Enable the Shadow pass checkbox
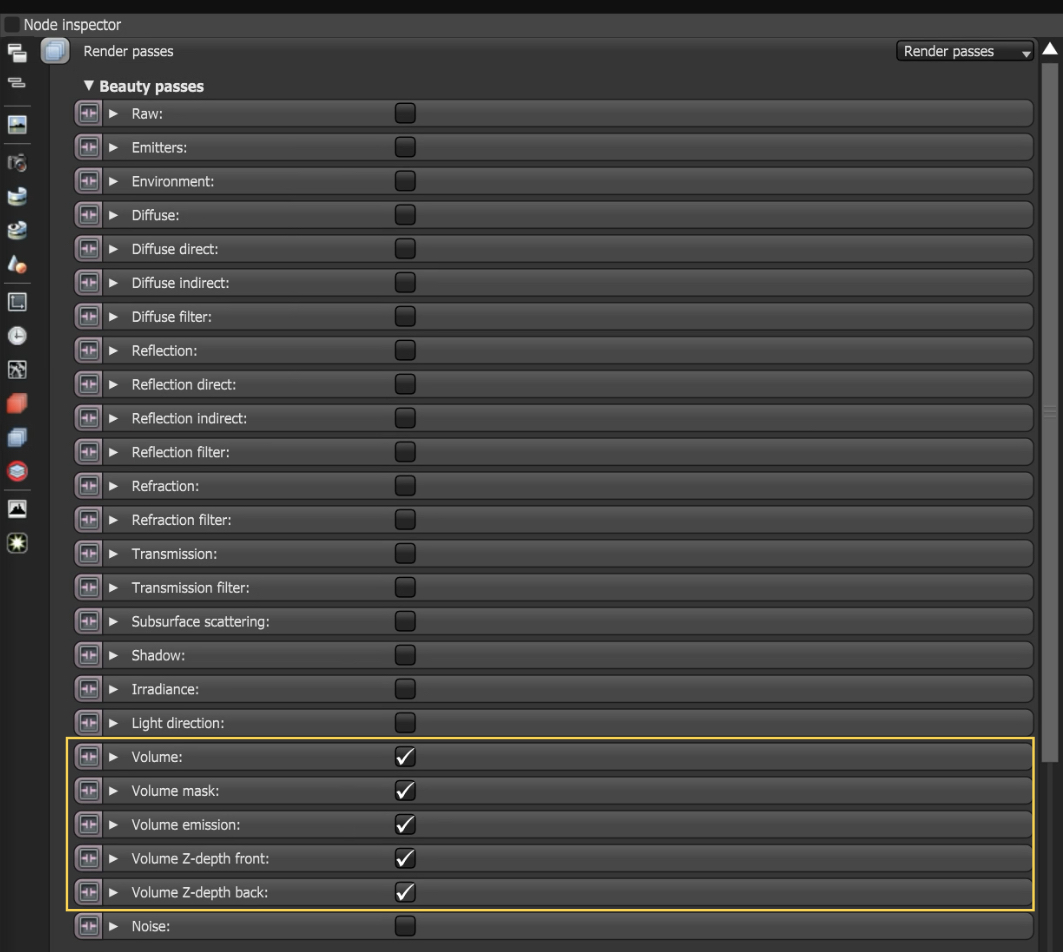 tap(405, 655)
